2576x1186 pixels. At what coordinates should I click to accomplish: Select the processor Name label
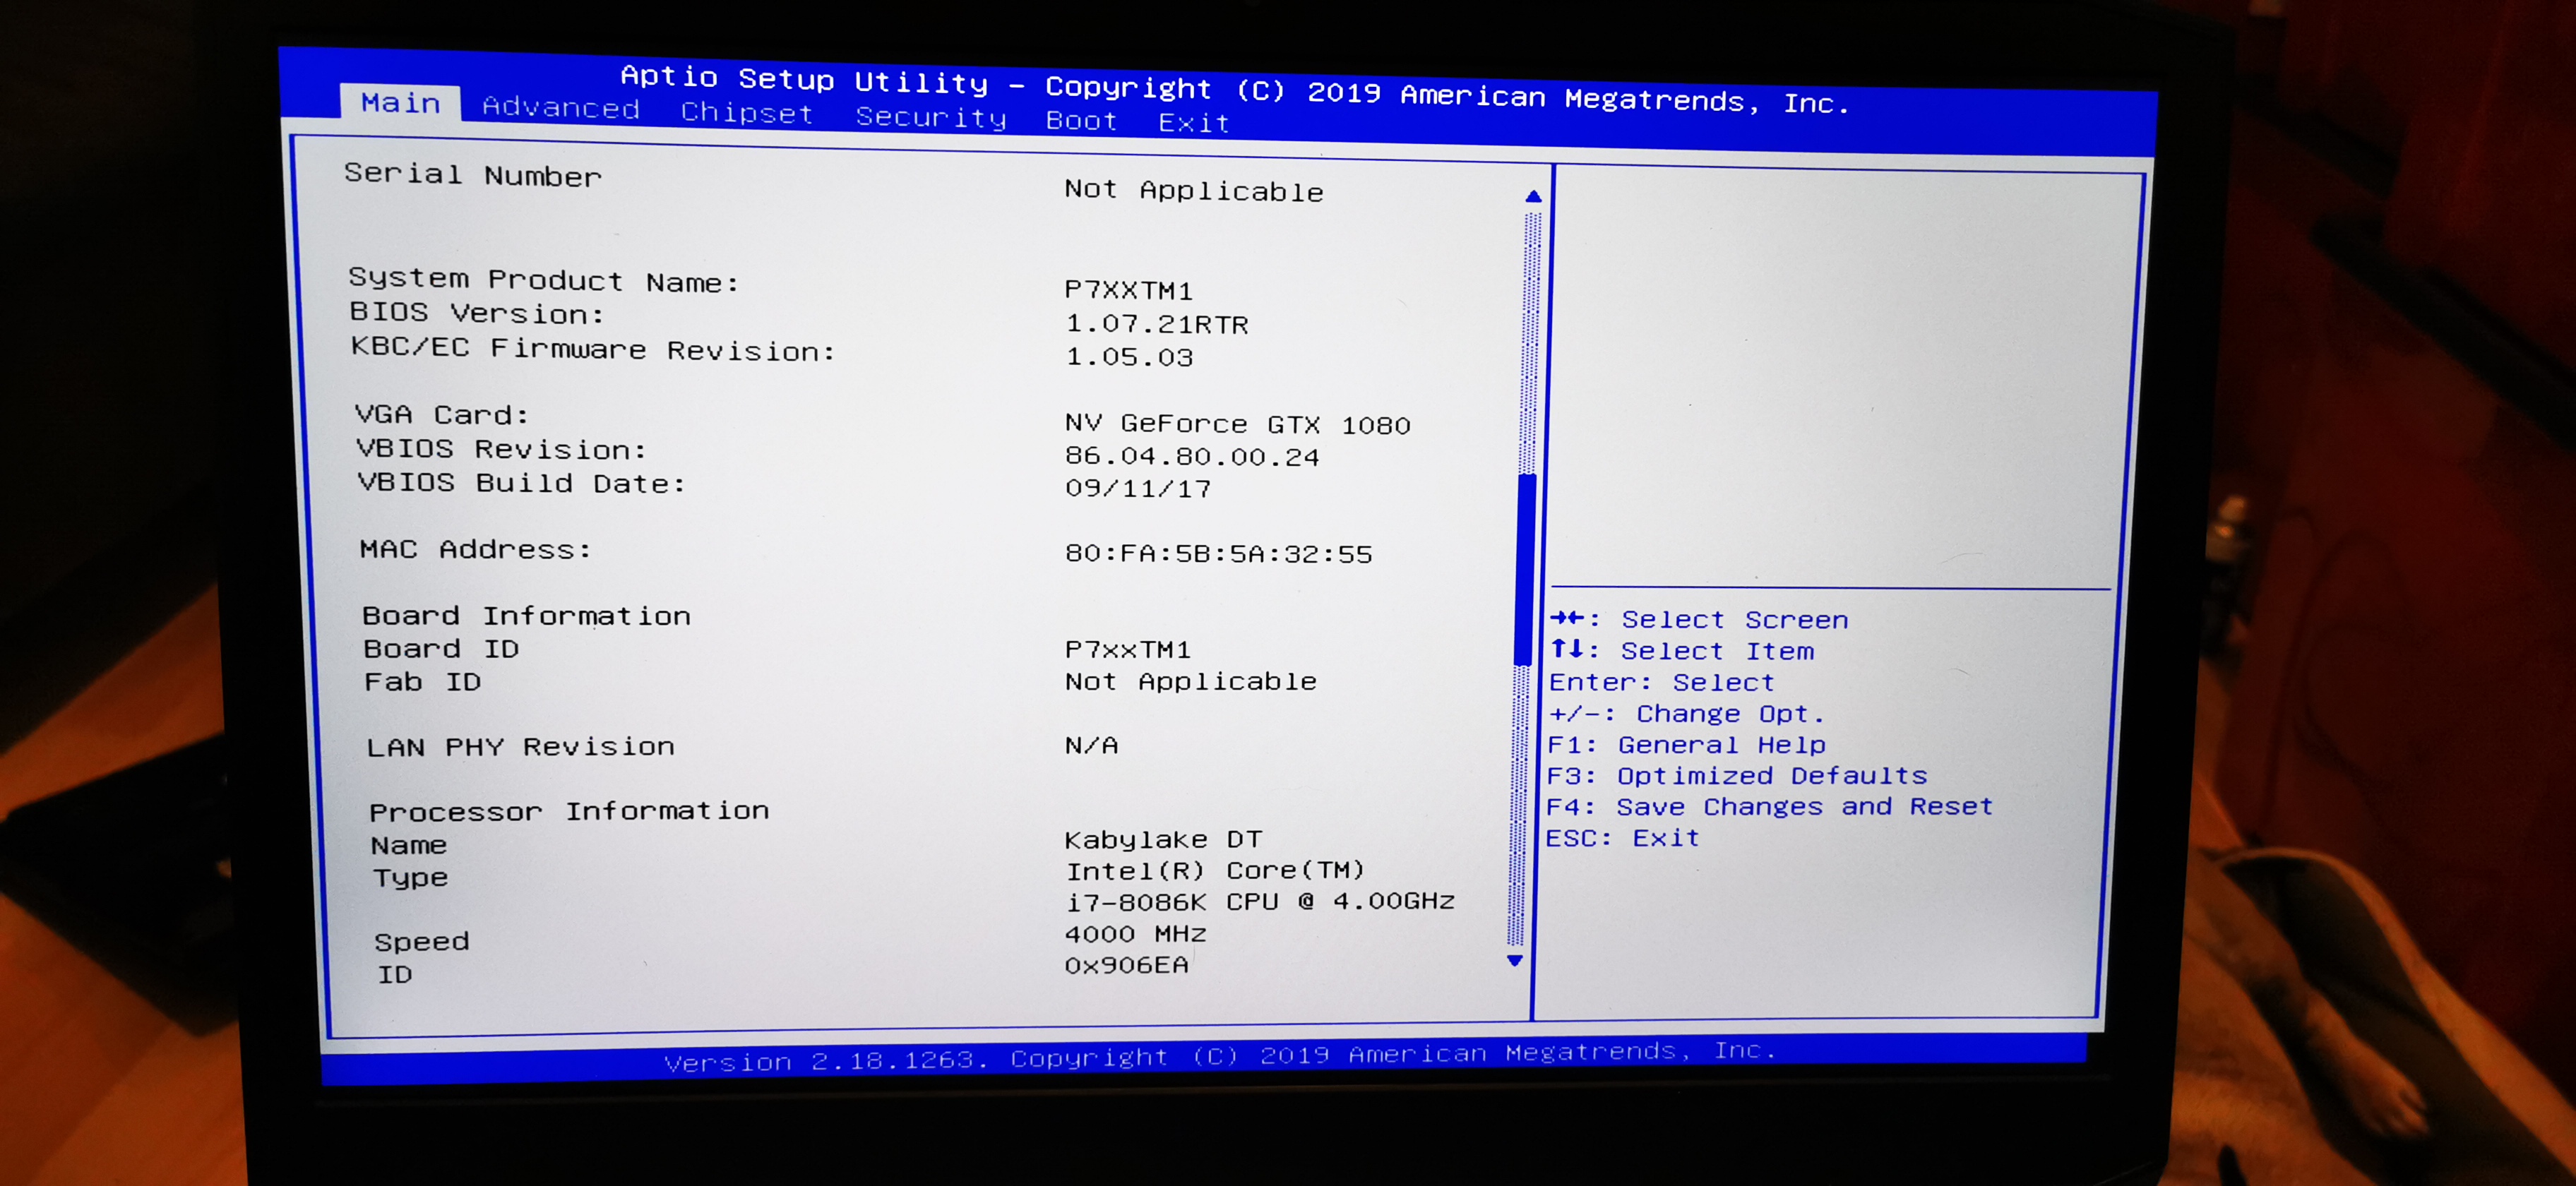pos(409,845)
